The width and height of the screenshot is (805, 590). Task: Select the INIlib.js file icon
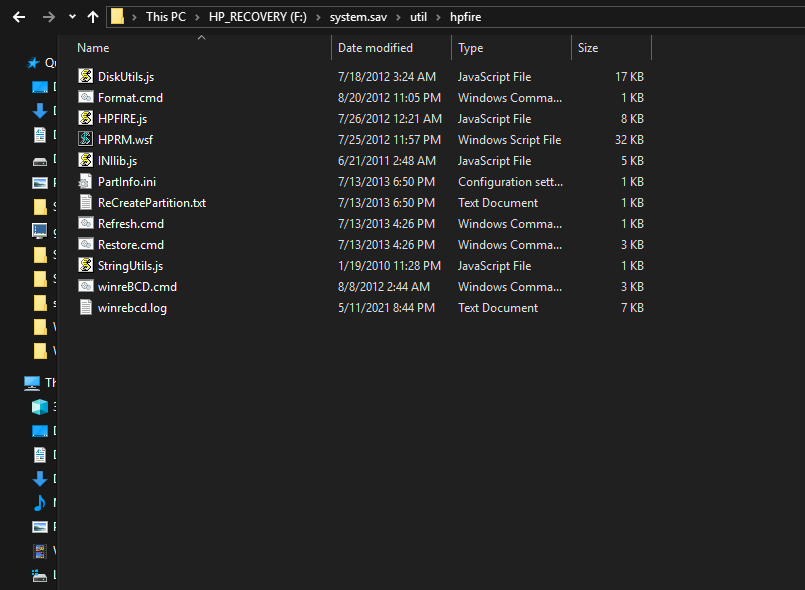[x=86, y=160]
